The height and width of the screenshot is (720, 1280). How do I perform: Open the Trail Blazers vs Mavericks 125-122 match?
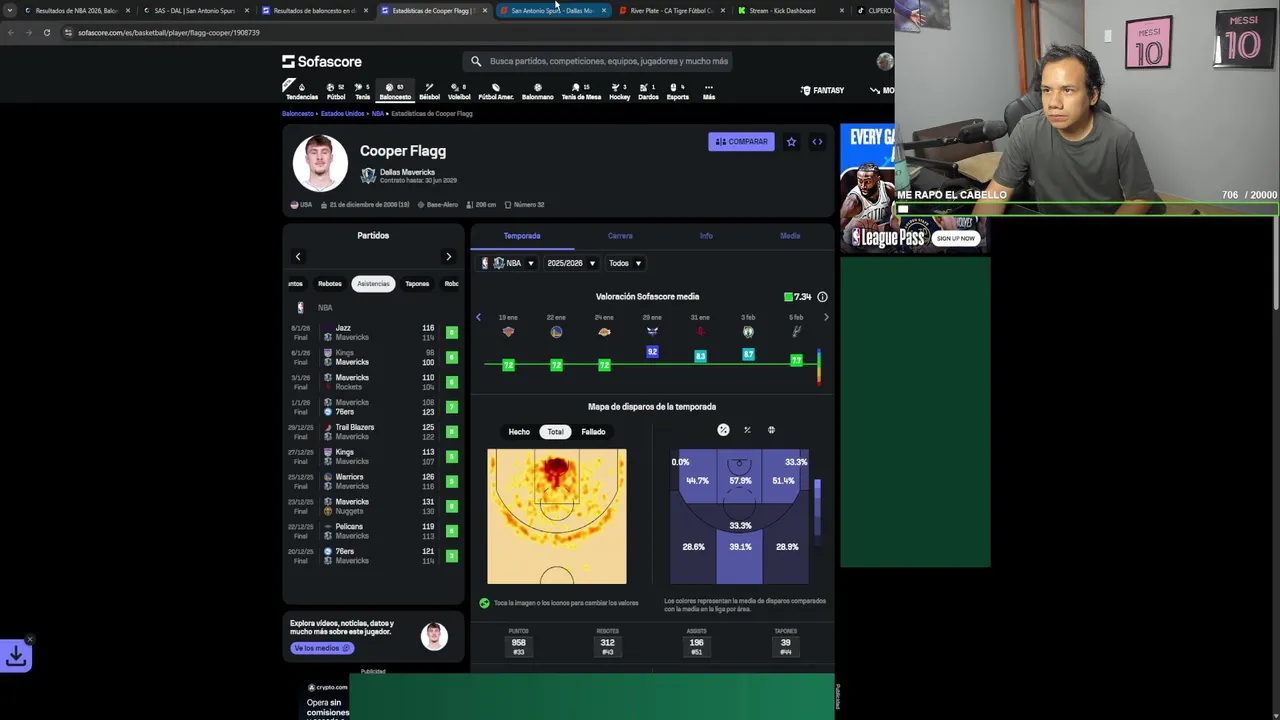click(x=373, y=432)
